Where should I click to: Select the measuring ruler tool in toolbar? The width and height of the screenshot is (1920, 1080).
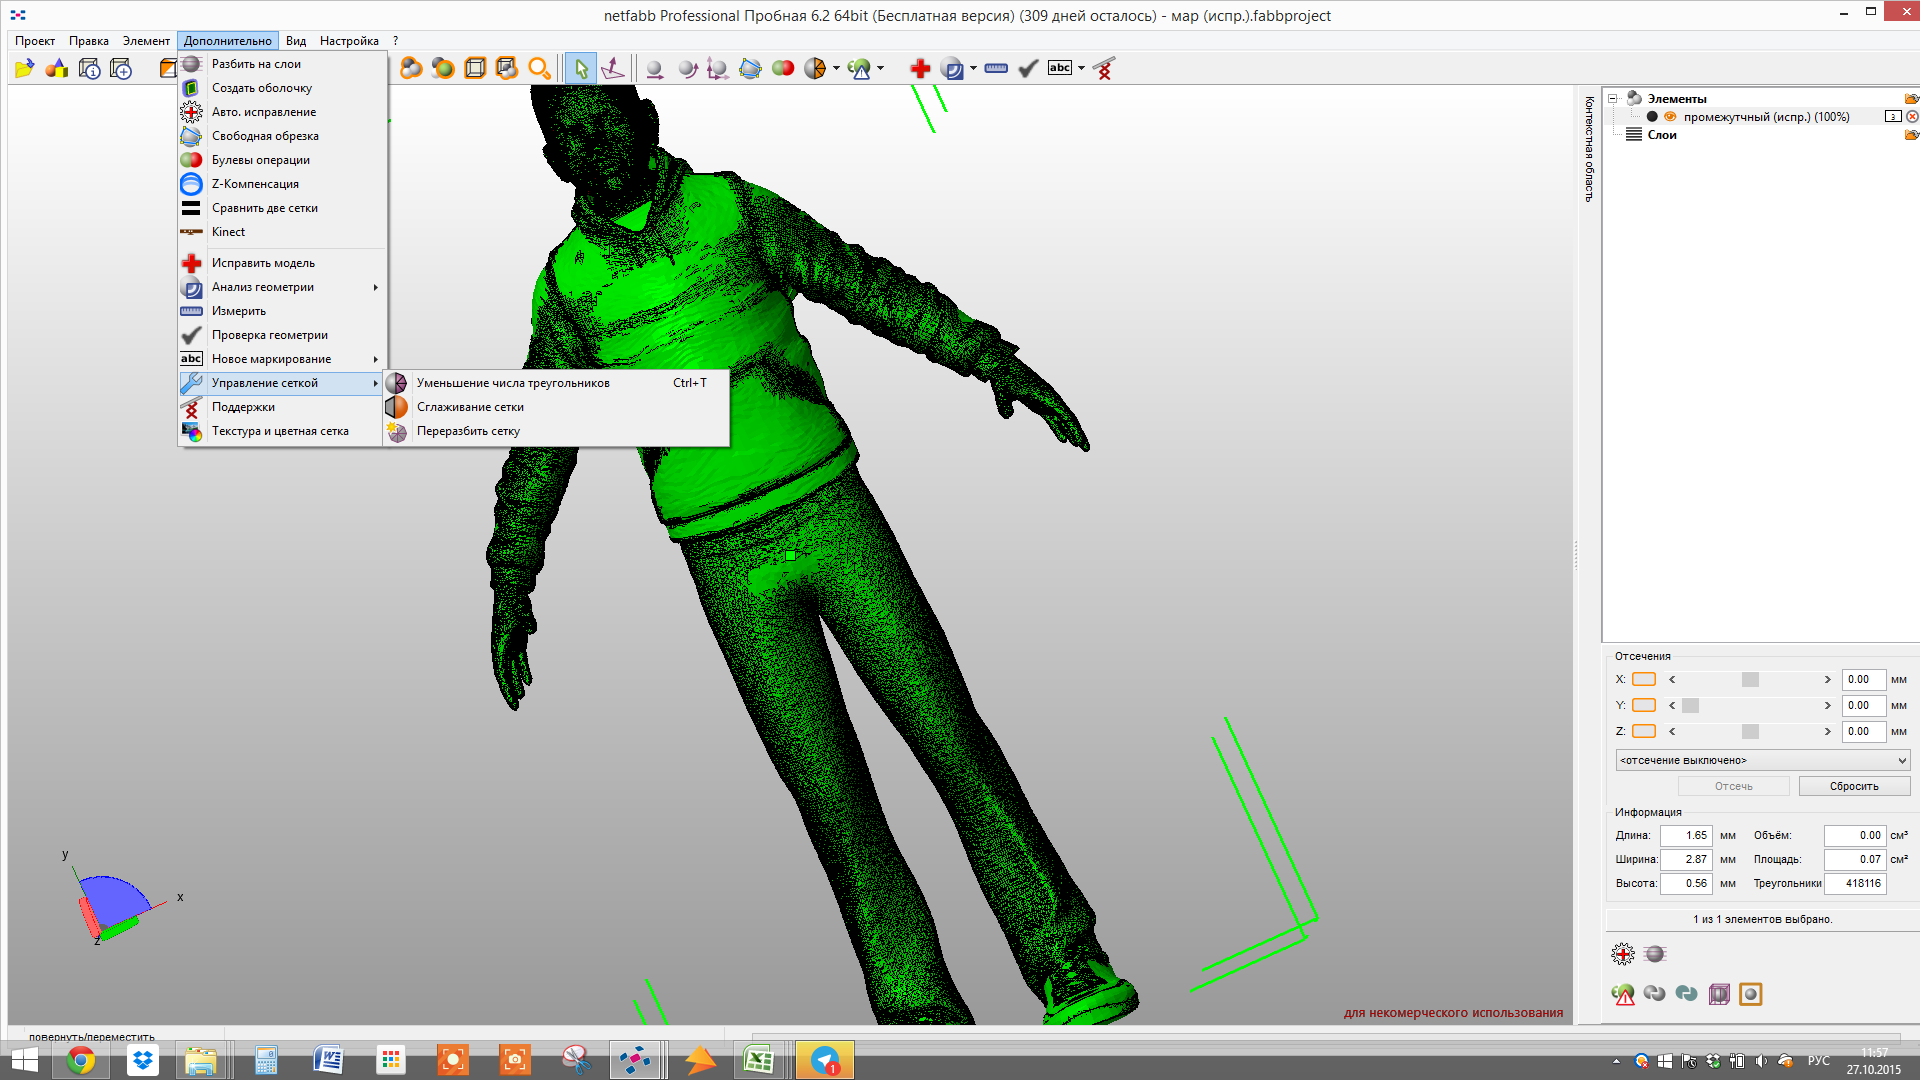995,67
